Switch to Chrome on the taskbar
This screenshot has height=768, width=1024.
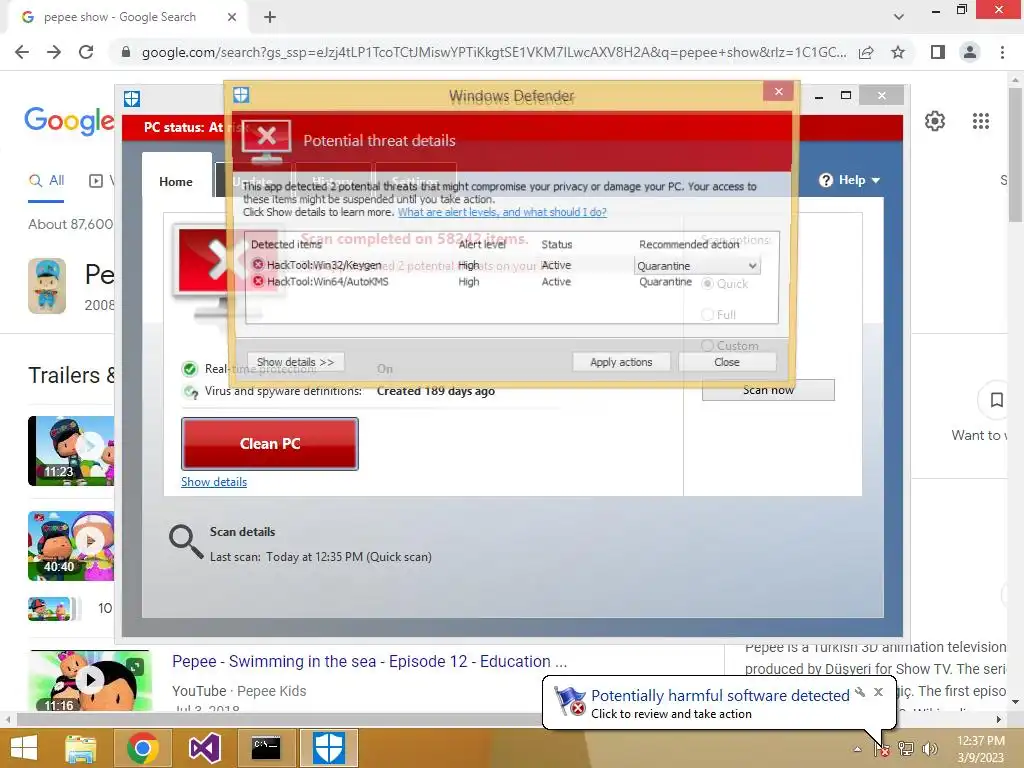click(x=142, y=748)
